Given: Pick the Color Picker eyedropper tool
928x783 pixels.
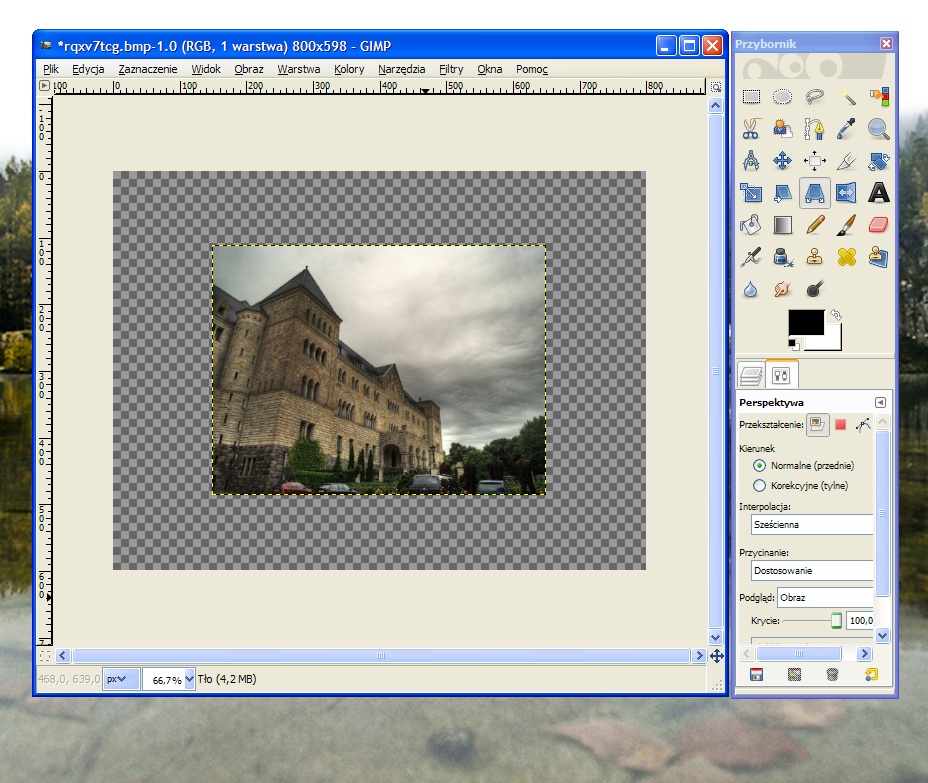Looking at the screenshot, I should pyautogui.click(x=847, y=129).
